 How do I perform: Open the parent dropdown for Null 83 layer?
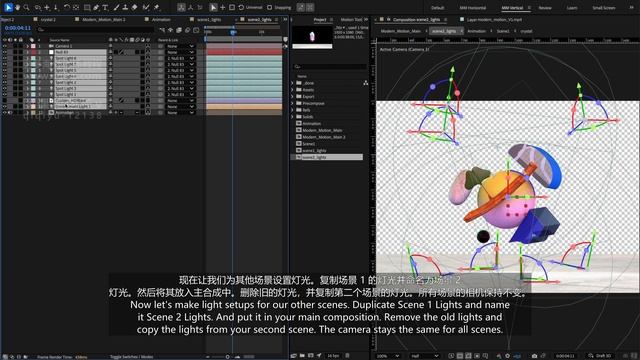click(181, 52)
